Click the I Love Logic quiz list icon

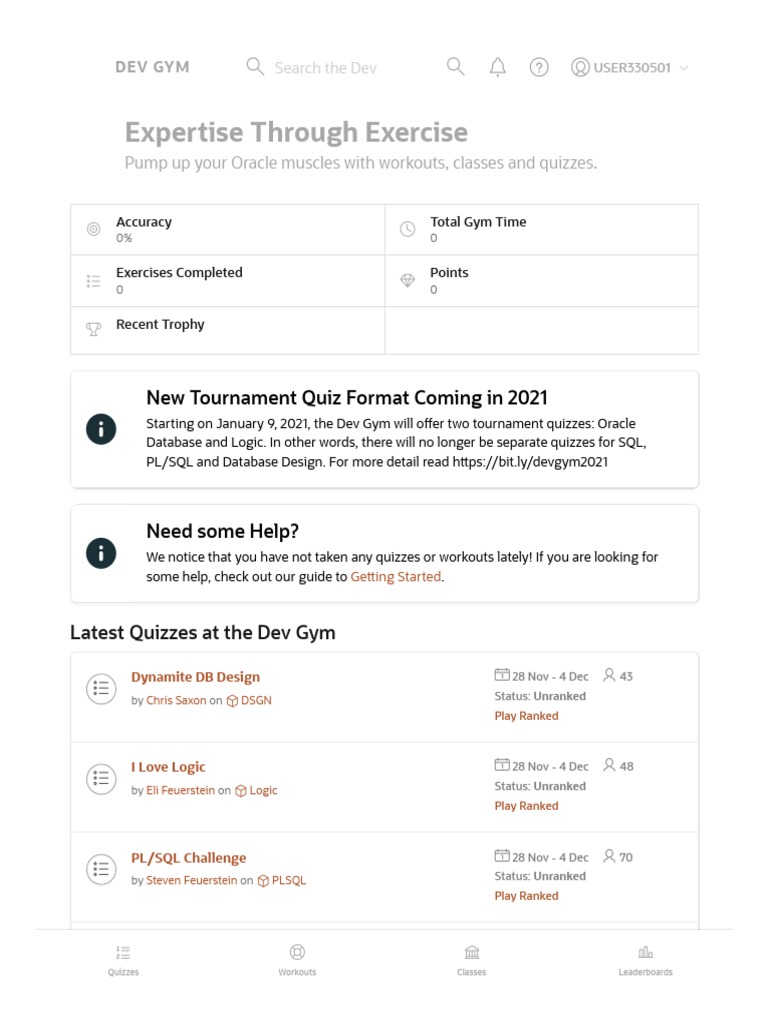pyautogui.click(x=101, y=778)
